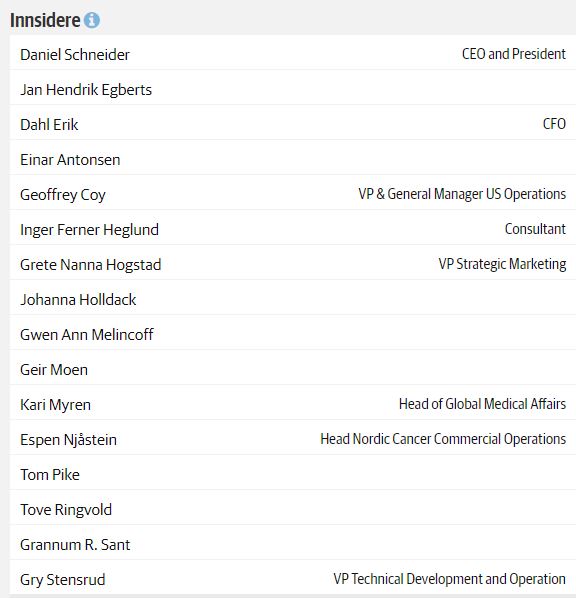Click the info icon next to Innsidere
The height and width of the screenshot is (598, 576).
coord(92,20)
